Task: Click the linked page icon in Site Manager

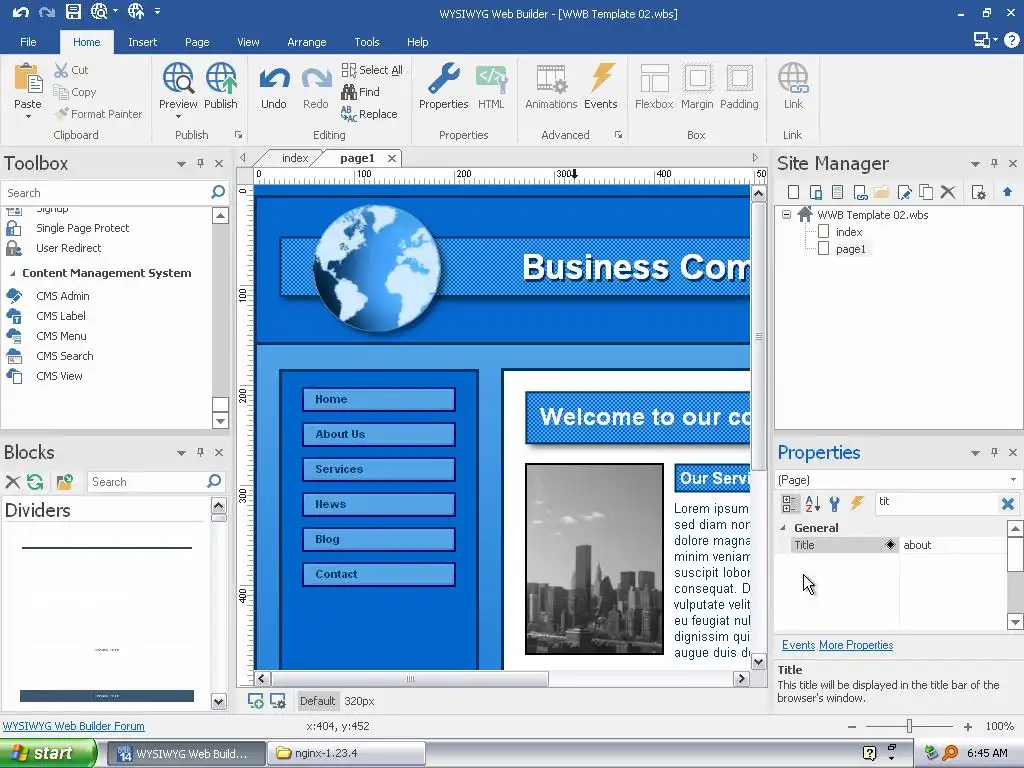Action: click(x=860, y=192)
